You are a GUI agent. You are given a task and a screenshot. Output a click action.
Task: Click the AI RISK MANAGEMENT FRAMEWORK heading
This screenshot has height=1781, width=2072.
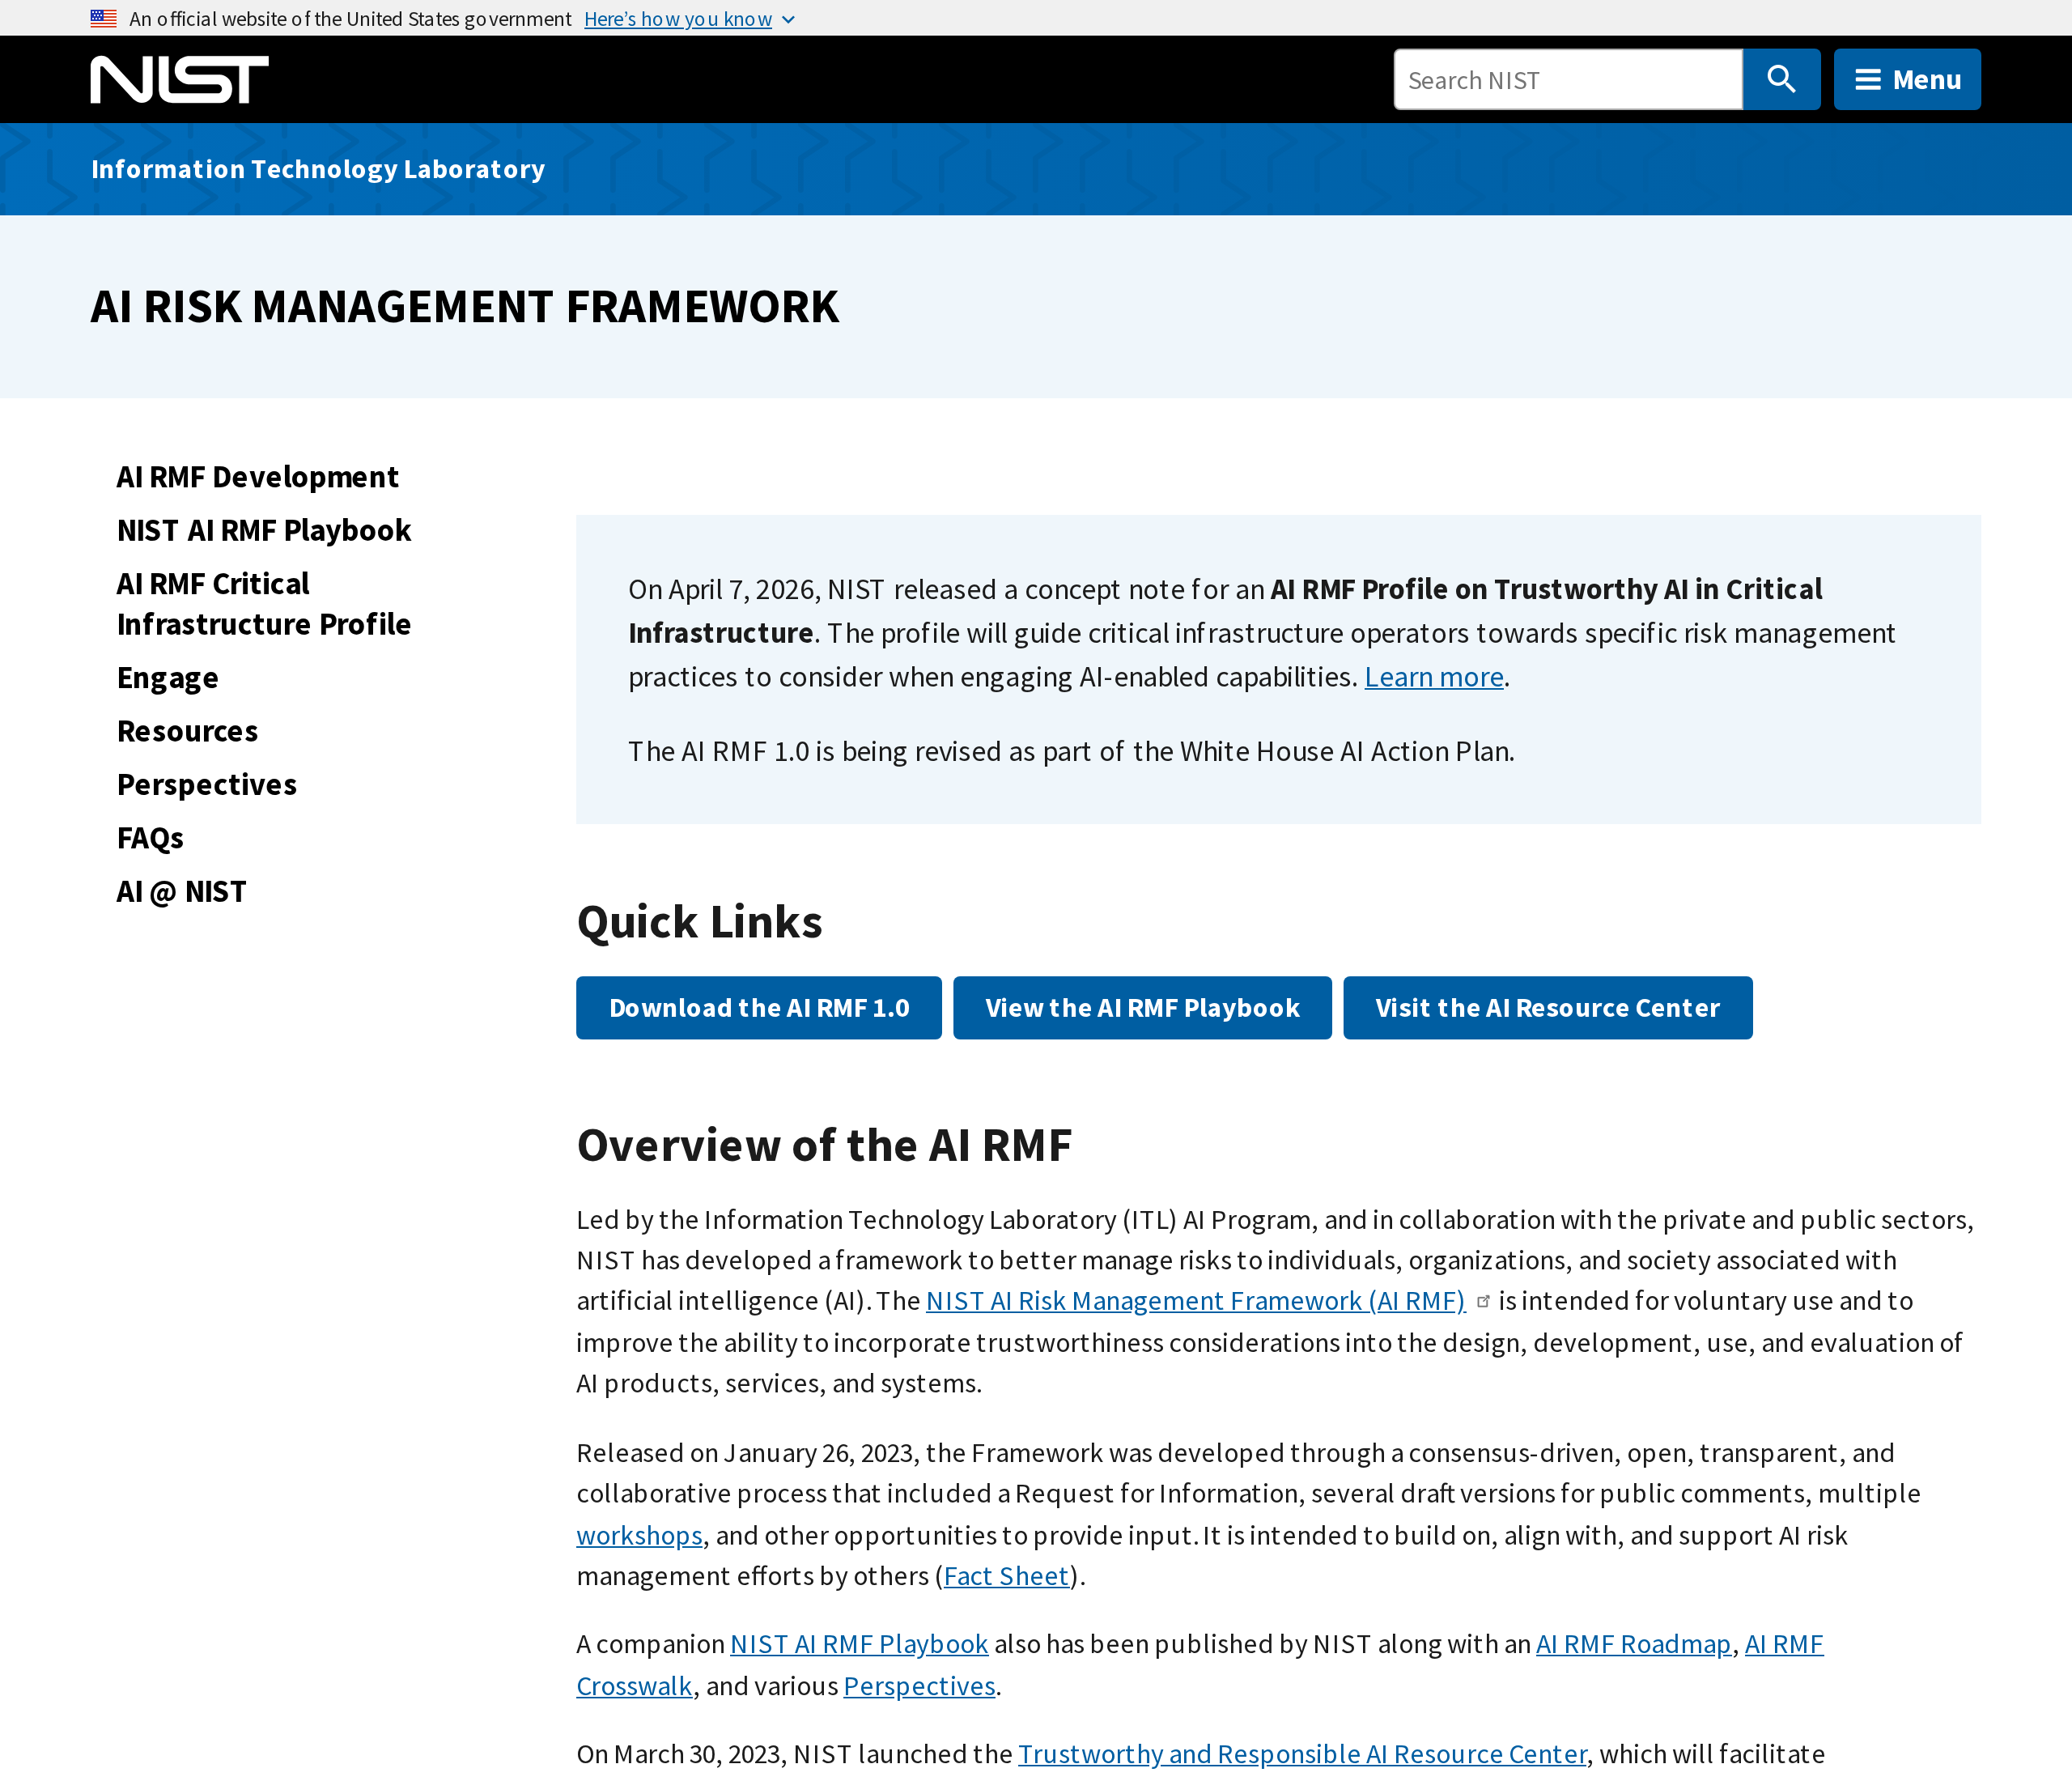coord(465,306)
